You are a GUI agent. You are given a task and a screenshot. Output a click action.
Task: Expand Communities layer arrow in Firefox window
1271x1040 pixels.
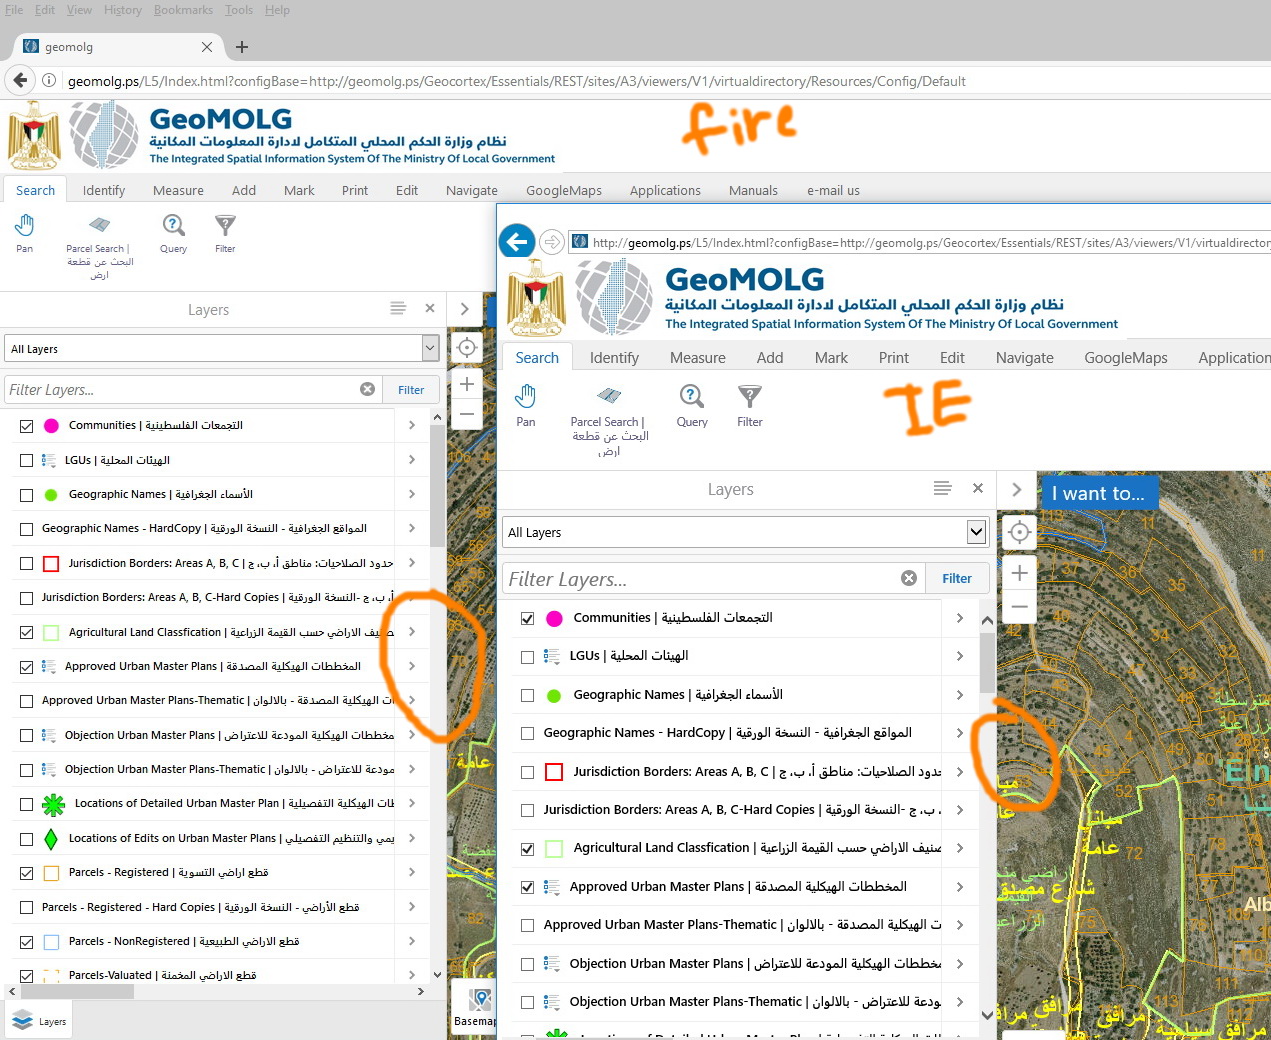click(411, 425)
